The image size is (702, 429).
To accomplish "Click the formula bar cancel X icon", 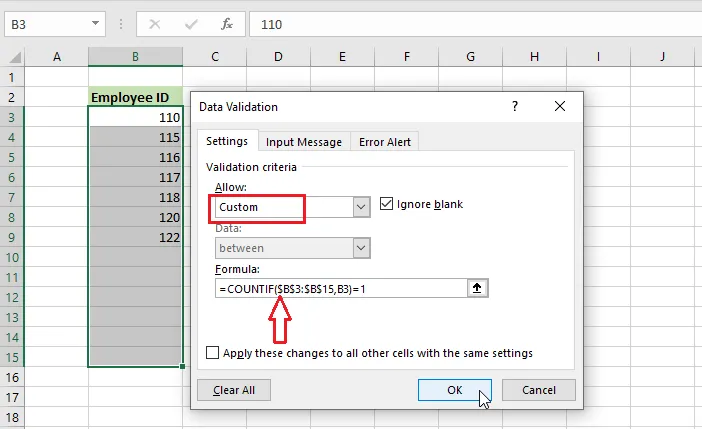I will click(154, 24).
